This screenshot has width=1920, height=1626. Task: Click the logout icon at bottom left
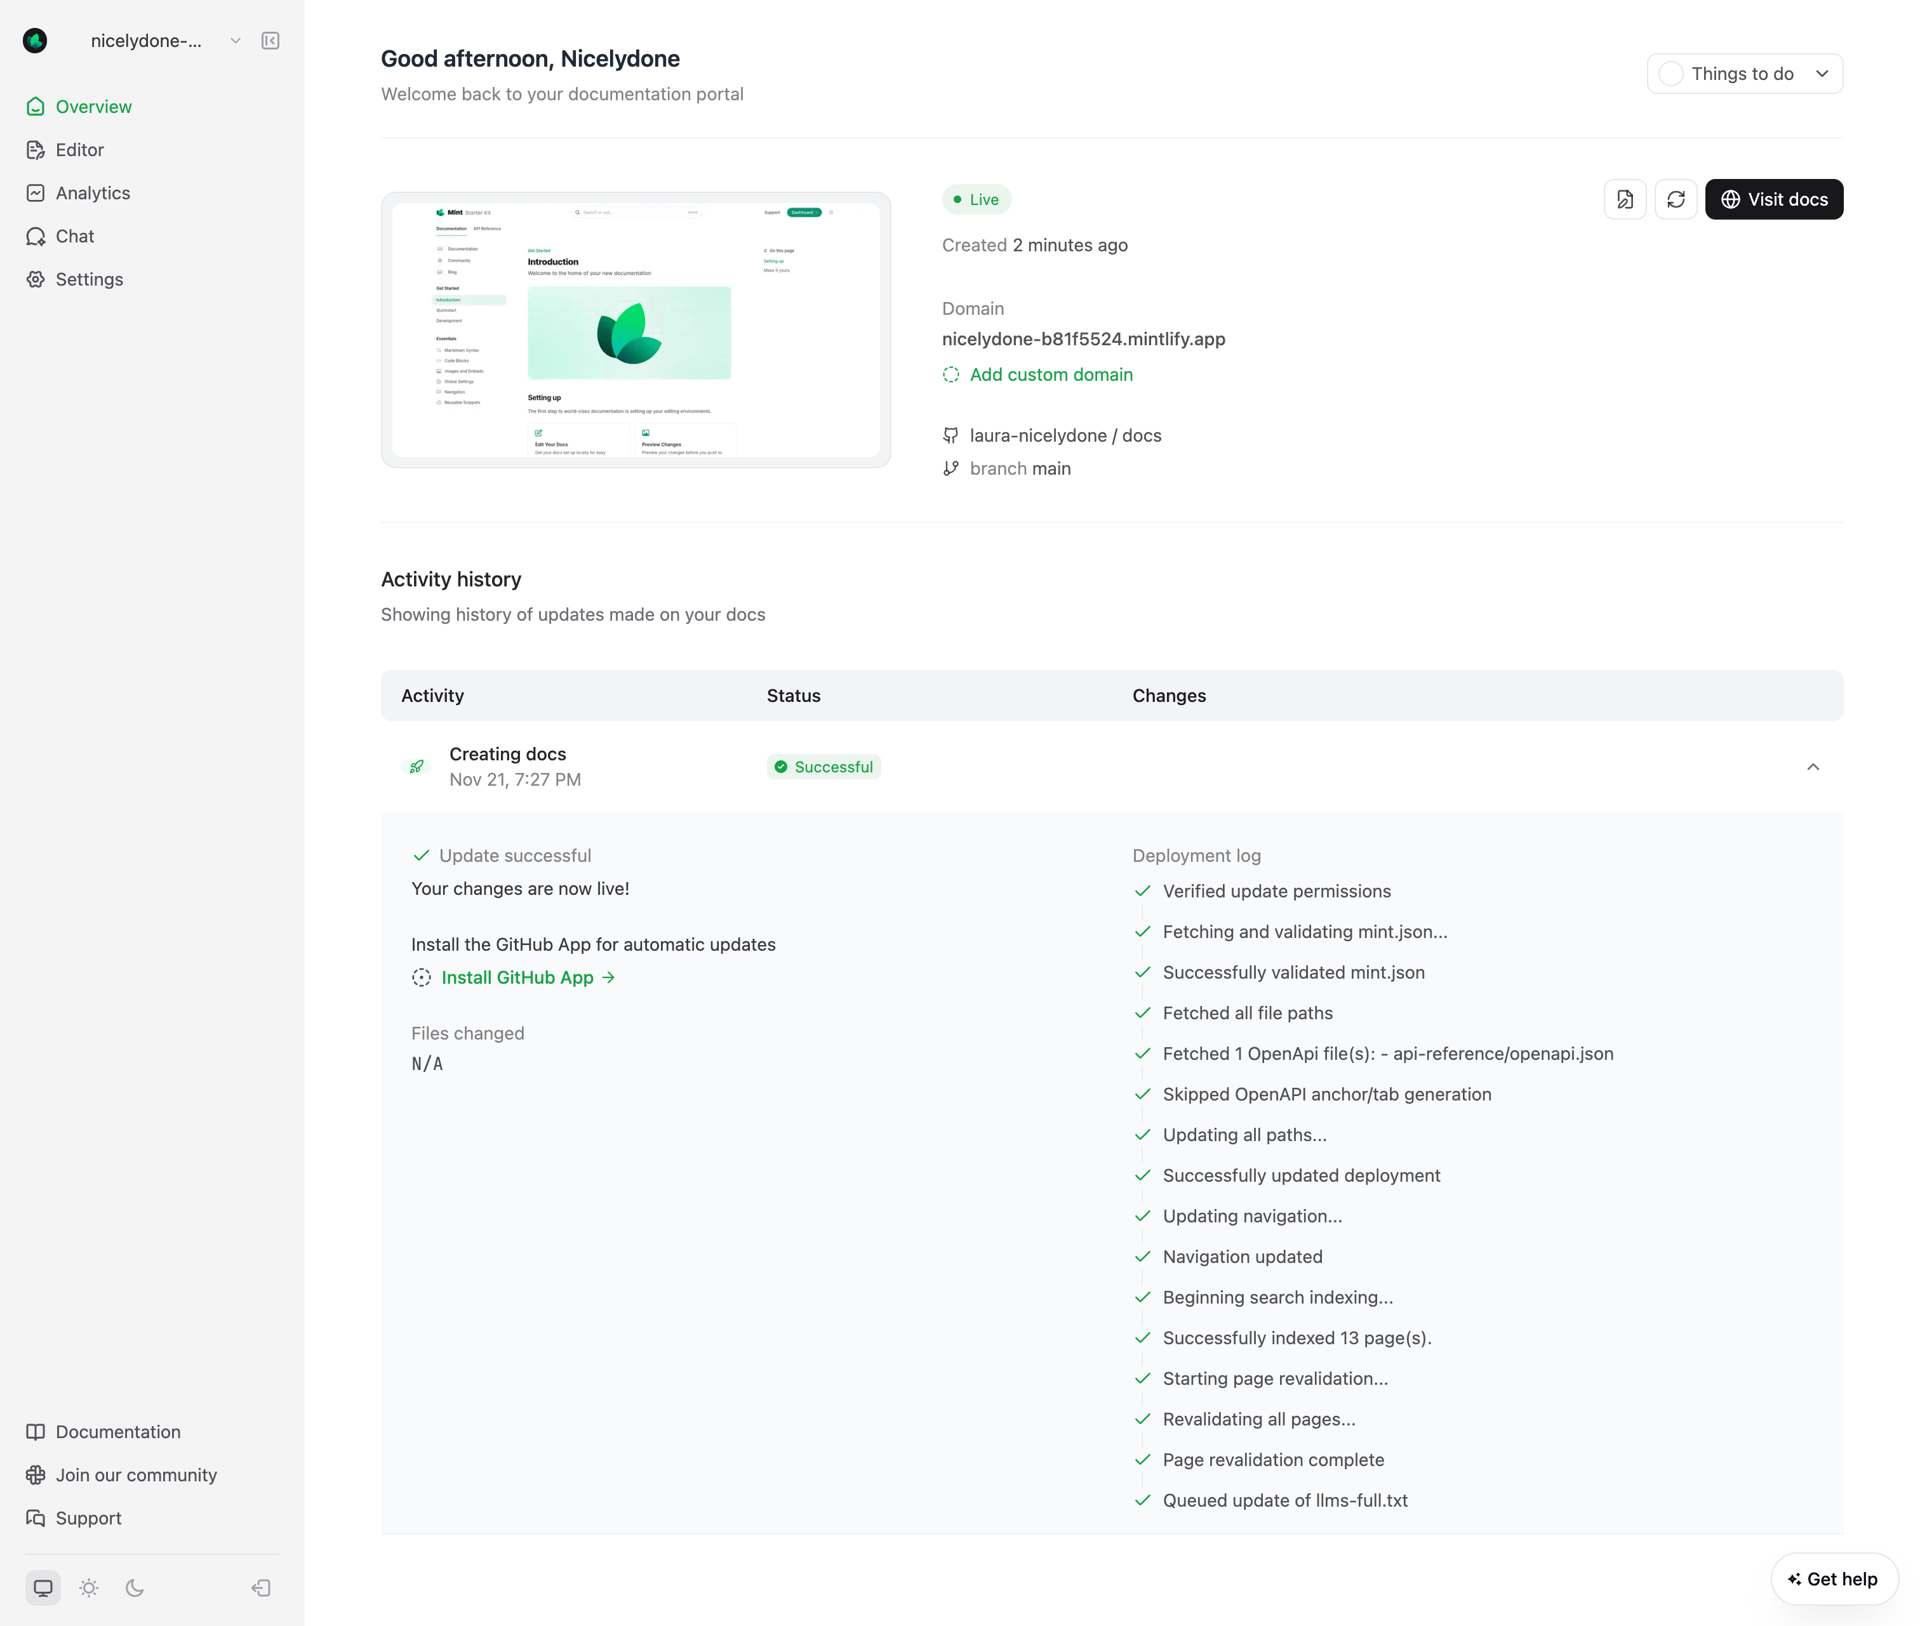pos(259,1588)
